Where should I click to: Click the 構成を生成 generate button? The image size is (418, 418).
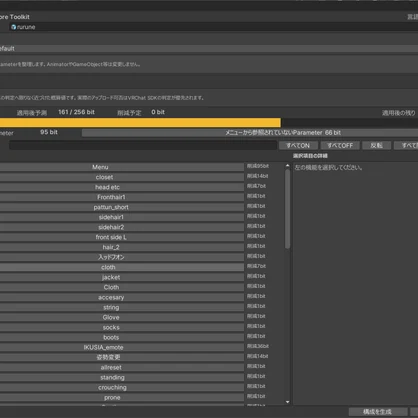click(x=378, y=412)
